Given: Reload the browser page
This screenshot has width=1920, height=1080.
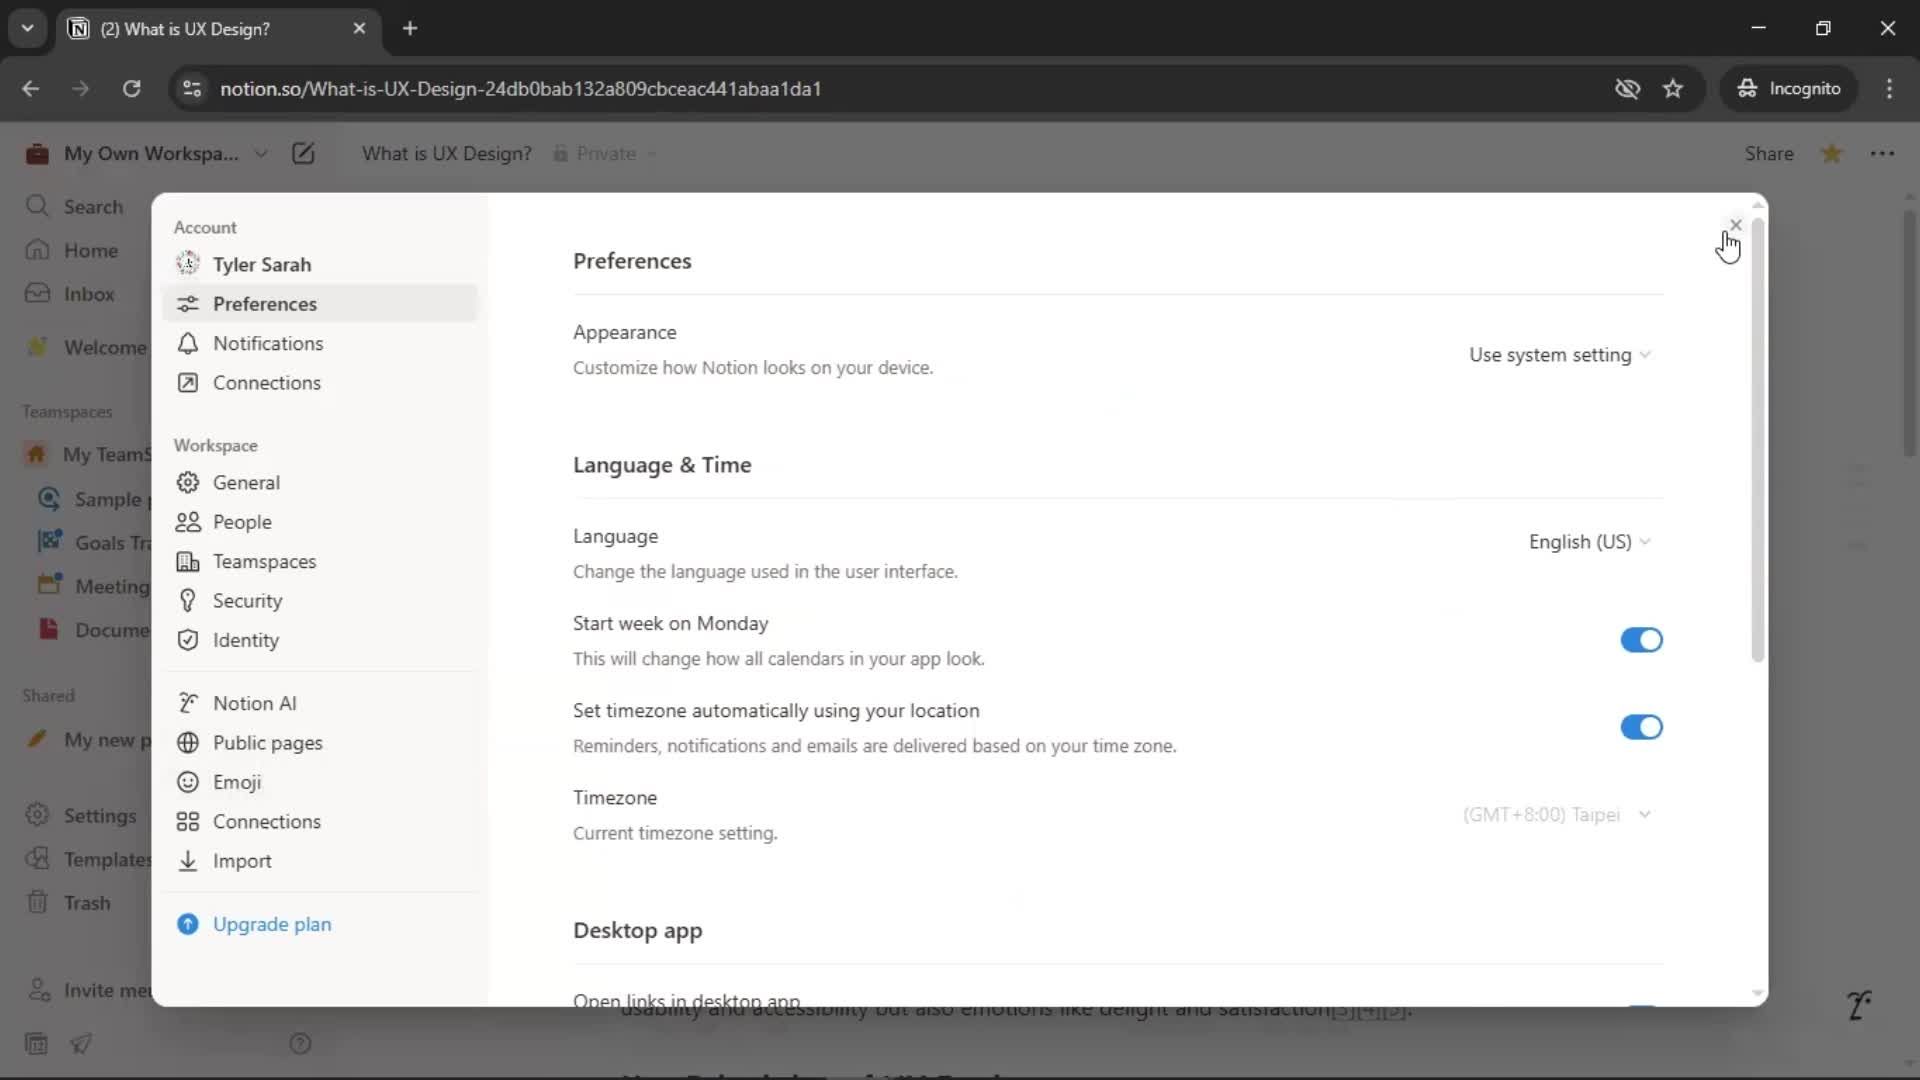Looking at the screenshot, I should (131, 88).
